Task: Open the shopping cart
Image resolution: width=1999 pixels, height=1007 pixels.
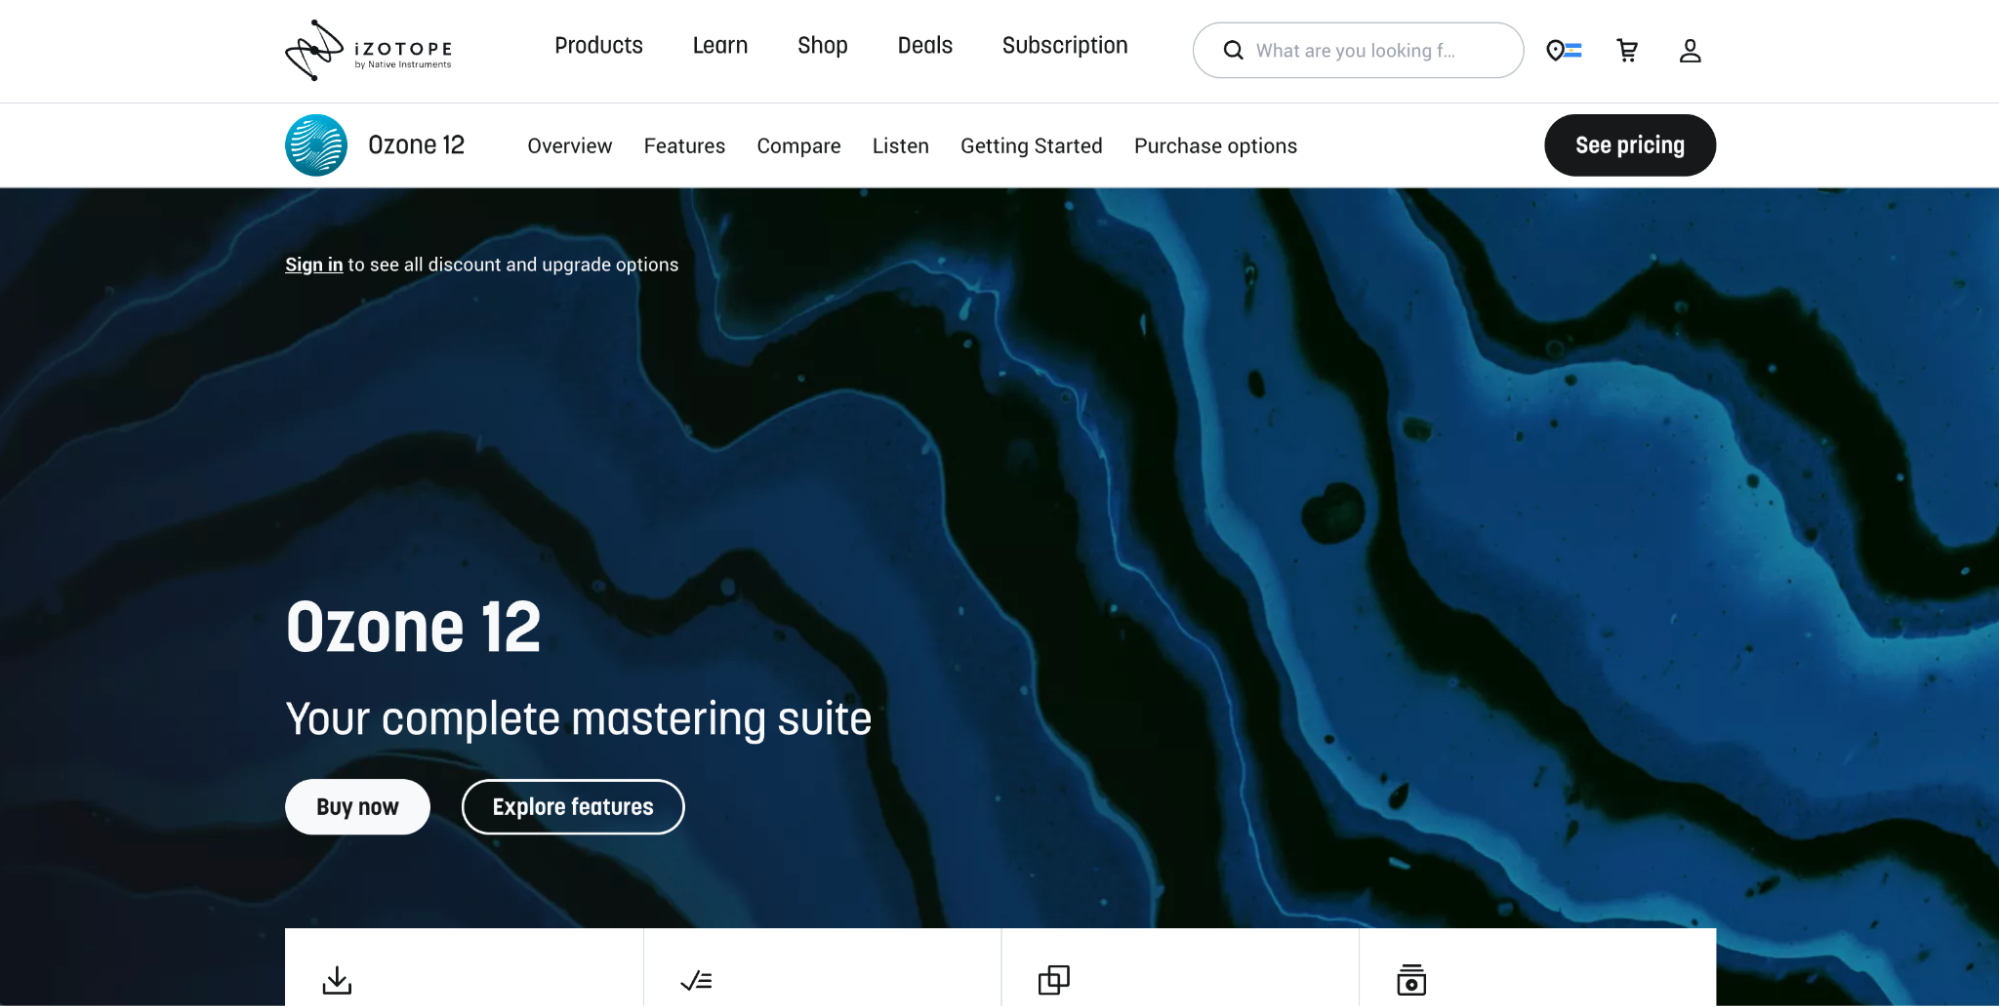Action: pyautogui.click(x=1628, y=50)
